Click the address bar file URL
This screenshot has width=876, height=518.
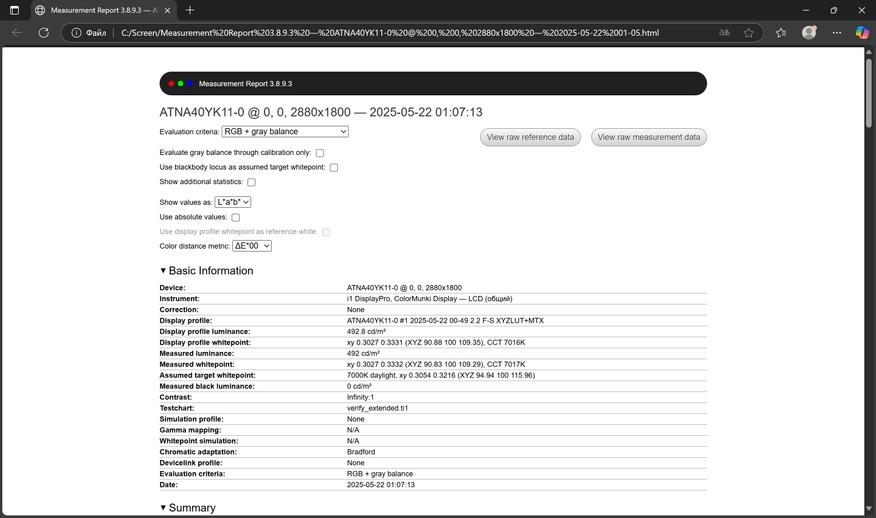[x=390, y=33]
